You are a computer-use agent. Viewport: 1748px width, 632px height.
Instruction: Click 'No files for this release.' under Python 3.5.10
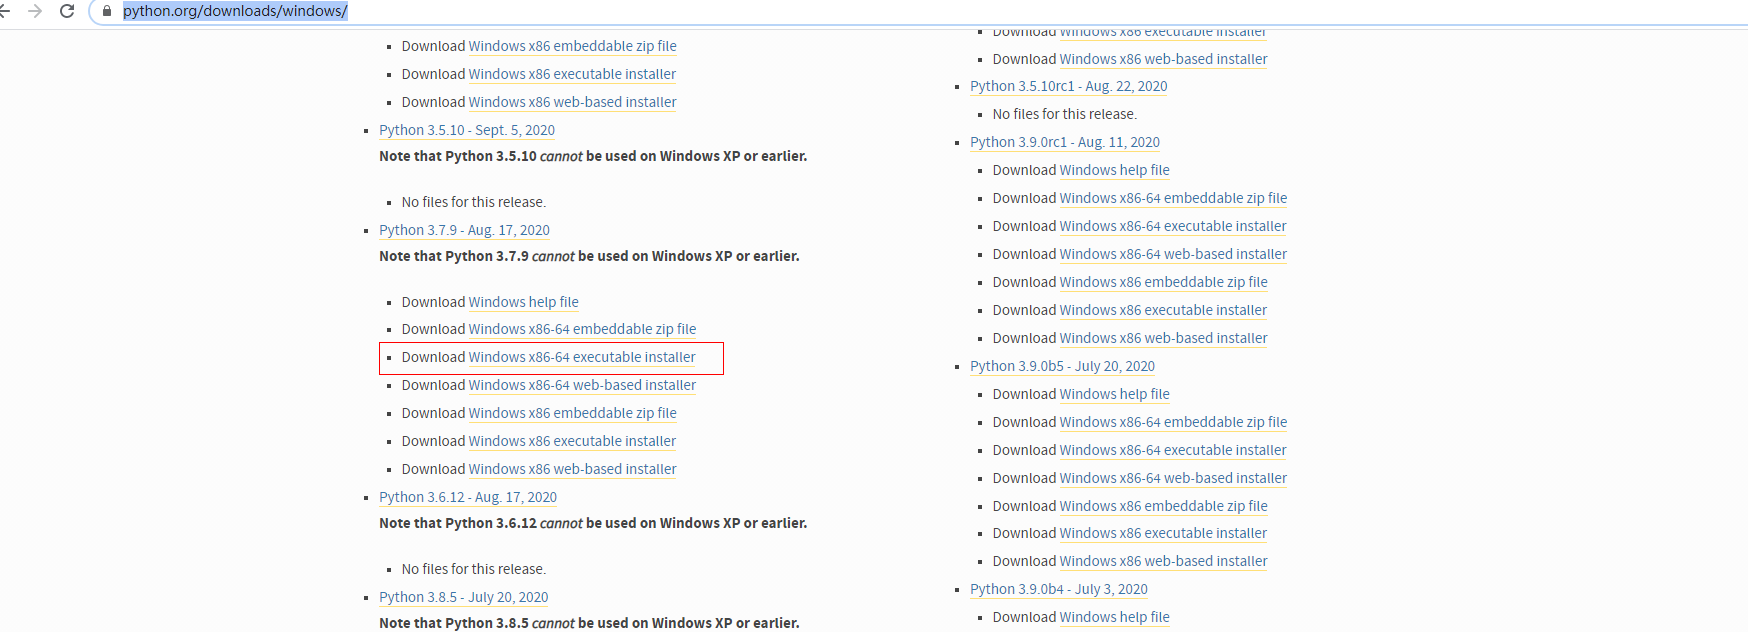pos(474,202)
